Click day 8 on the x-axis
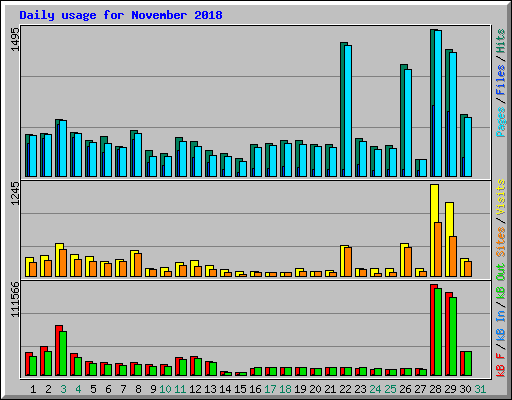This screenshot has width=512, height=400. [138, 389]
